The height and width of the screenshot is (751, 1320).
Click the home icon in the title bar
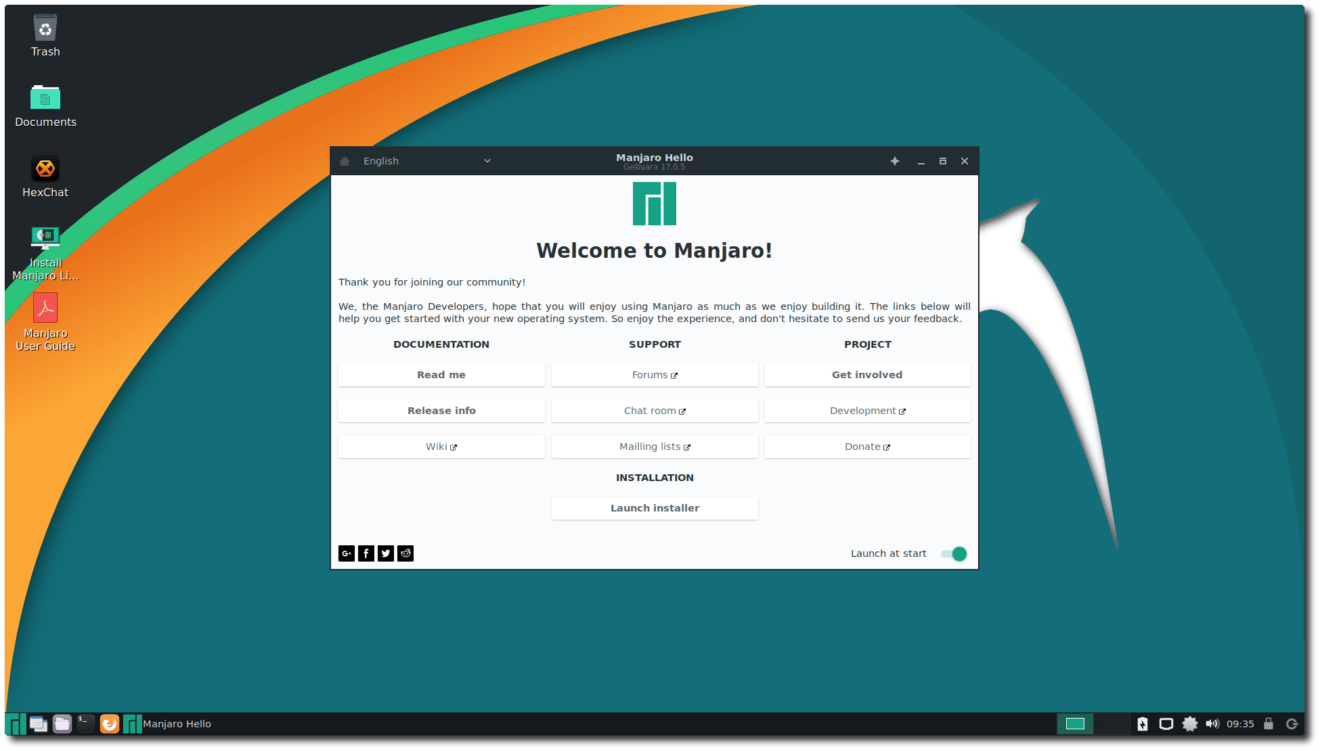point(344,160)
